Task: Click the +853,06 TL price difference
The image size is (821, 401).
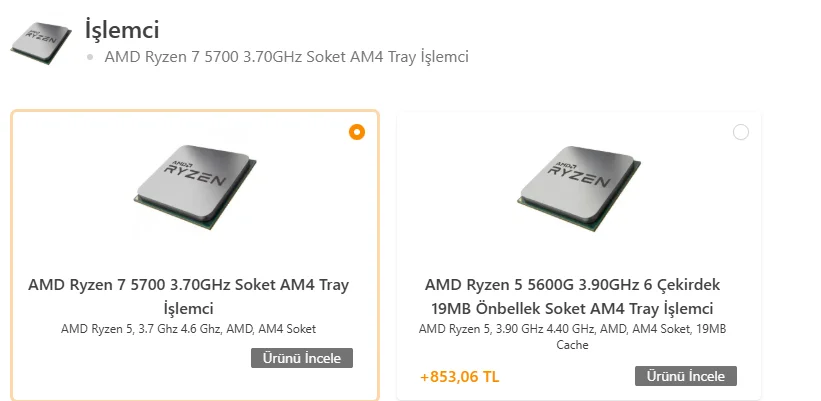Action: point(459,377)
